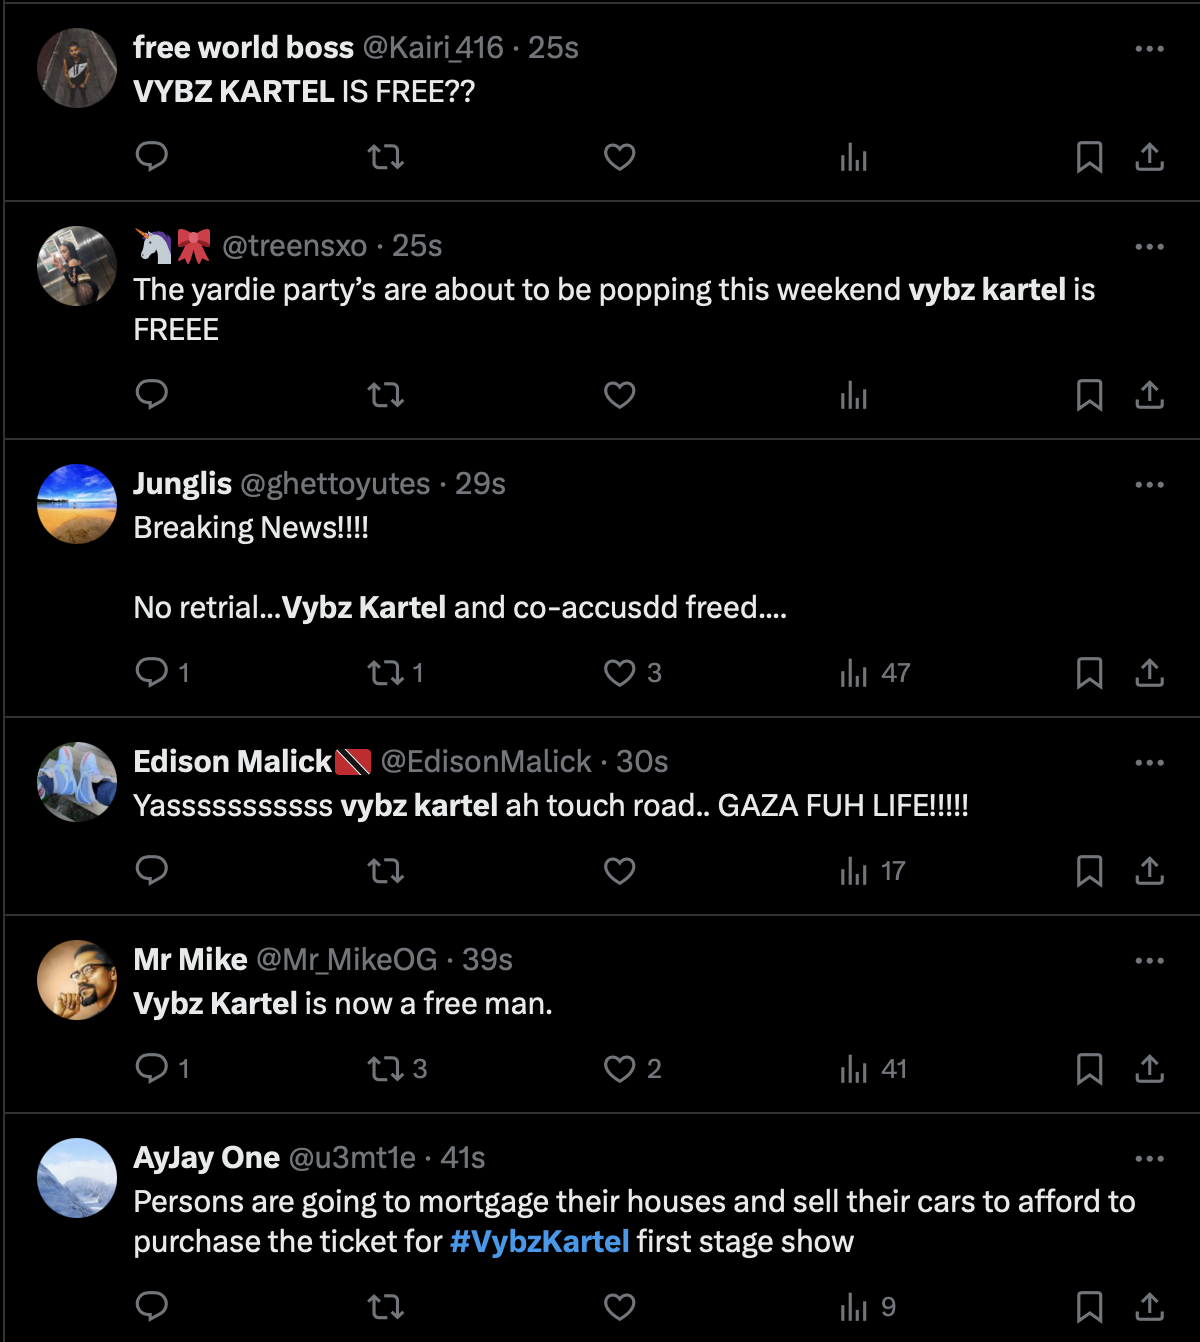Open reply icon on Edison Malick's tweet

point(152,871)
